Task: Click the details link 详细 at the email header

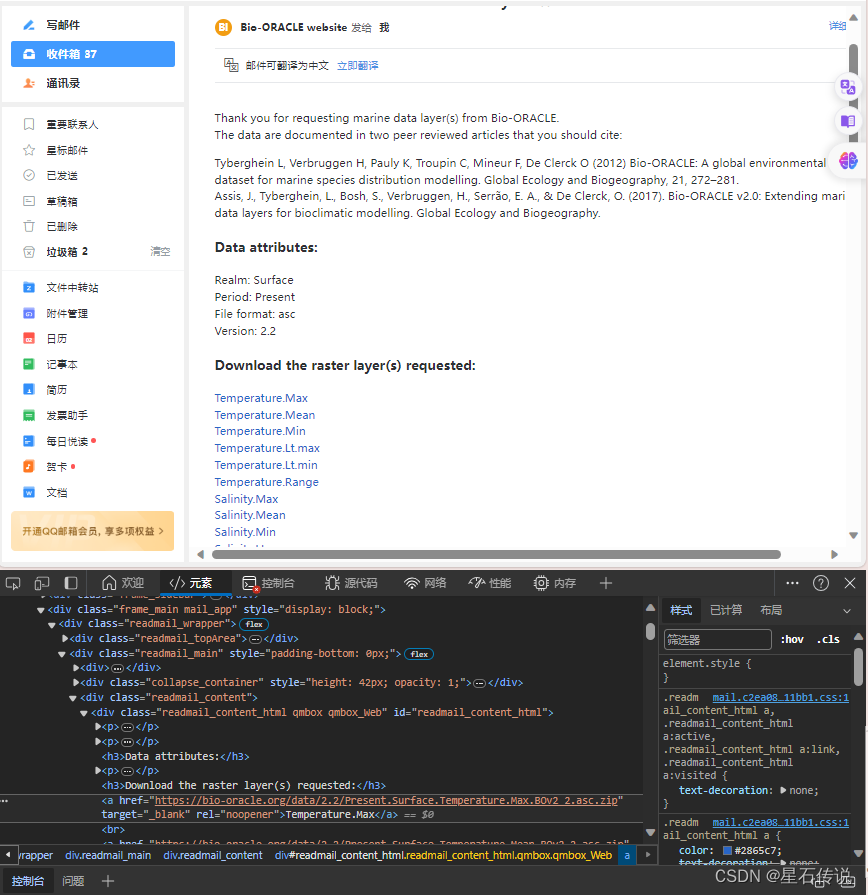Action: 837,26
